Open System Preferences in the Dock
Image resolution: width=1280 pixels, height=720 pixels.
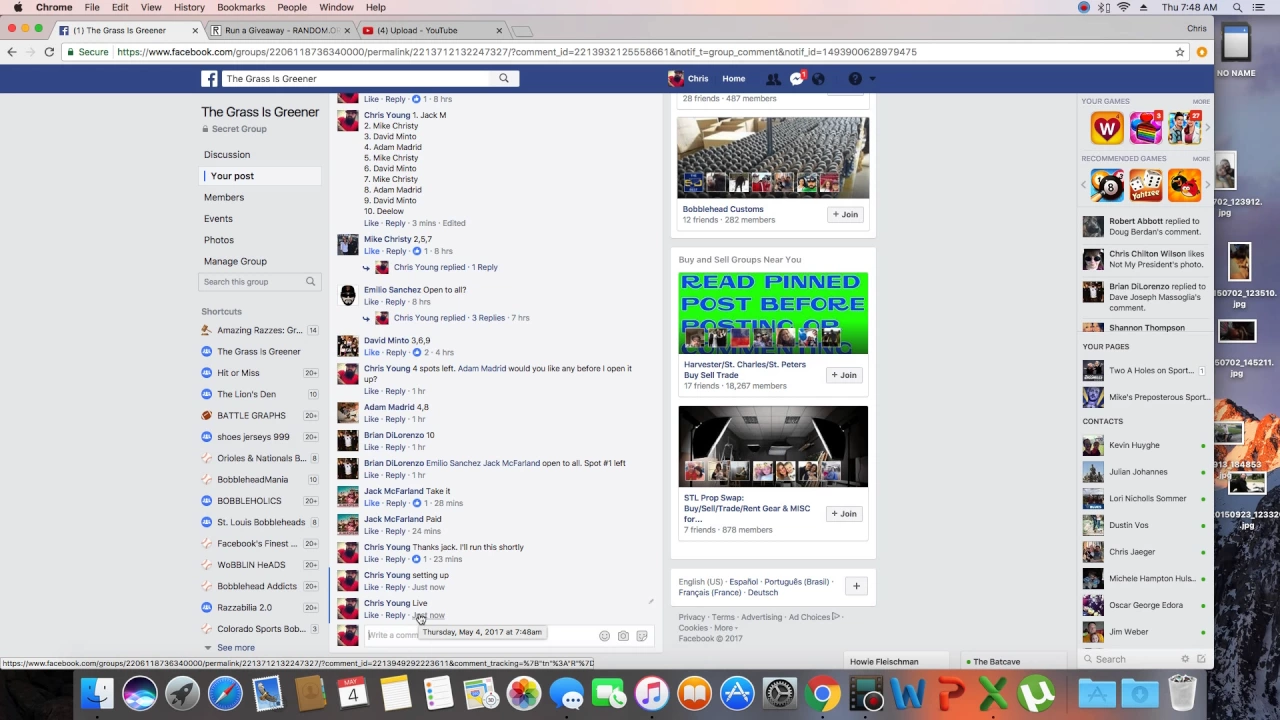point(780,694)
